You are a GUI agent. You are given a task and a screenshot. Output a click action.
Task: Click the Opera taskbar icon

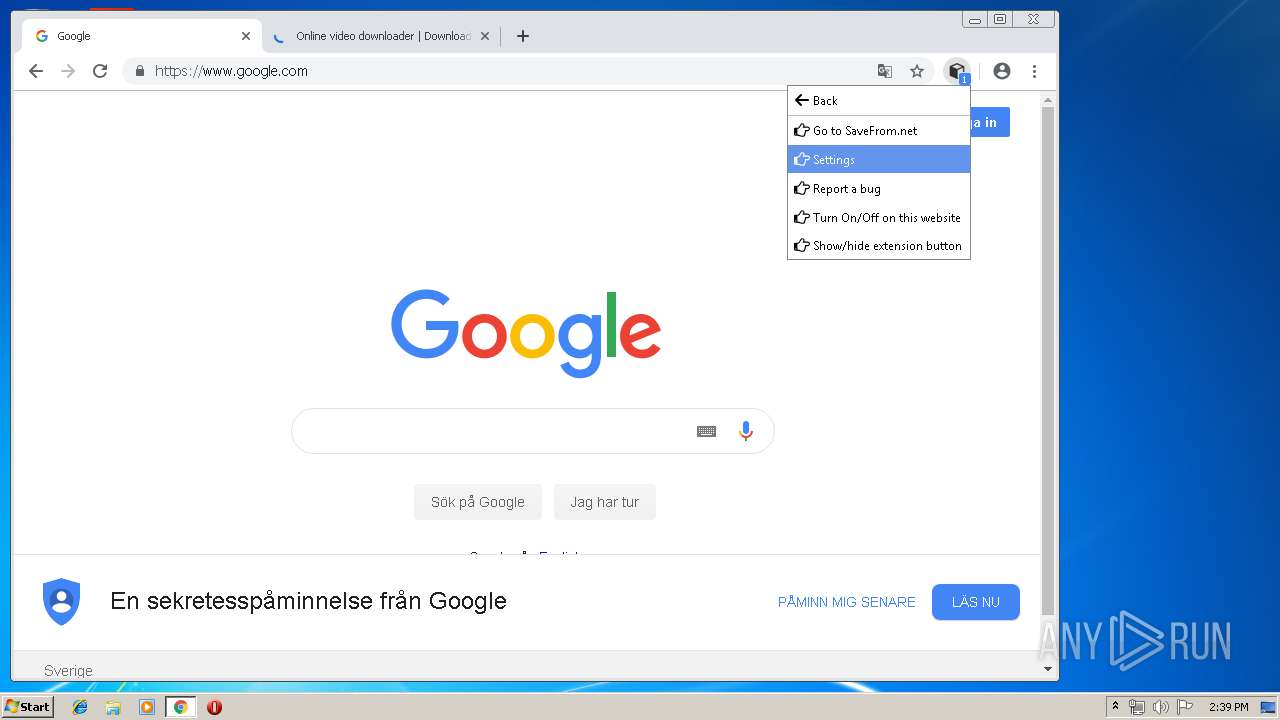[214, 707]
